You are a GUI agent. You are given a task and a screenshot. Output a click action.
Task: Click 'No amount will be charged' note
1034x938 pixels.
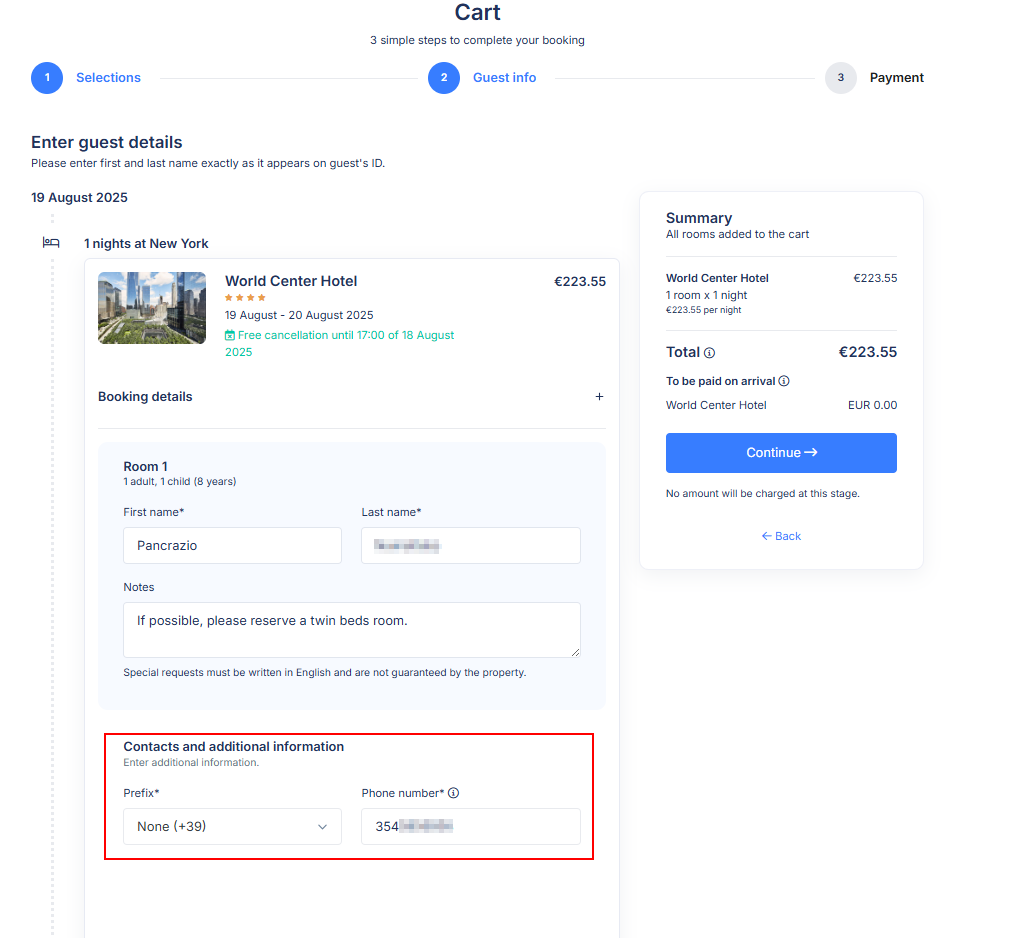[762, 493]
